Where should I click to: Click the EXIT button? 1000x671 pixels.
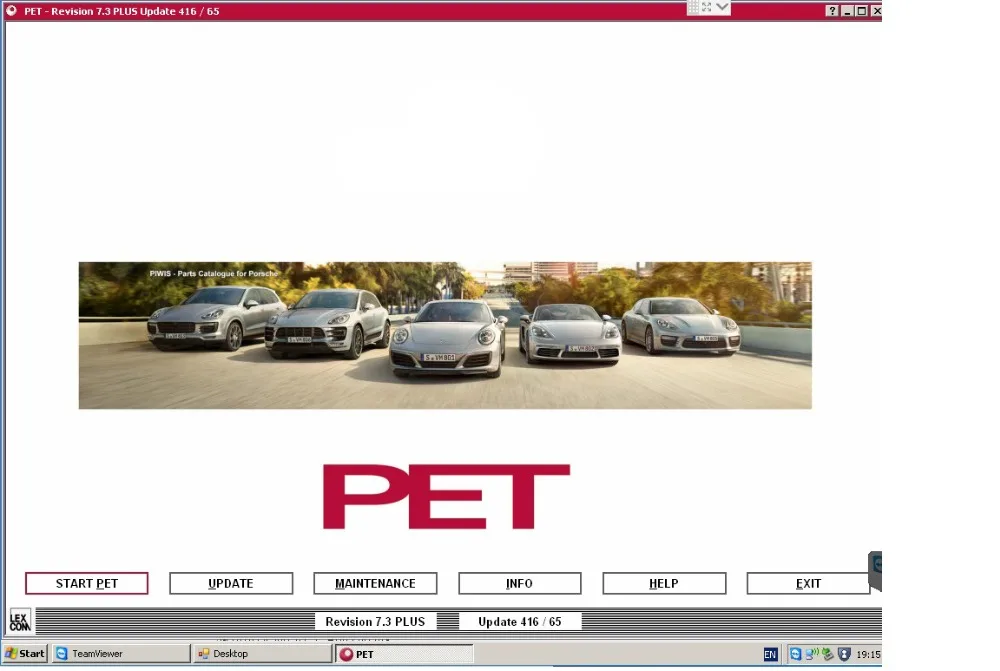808,583
